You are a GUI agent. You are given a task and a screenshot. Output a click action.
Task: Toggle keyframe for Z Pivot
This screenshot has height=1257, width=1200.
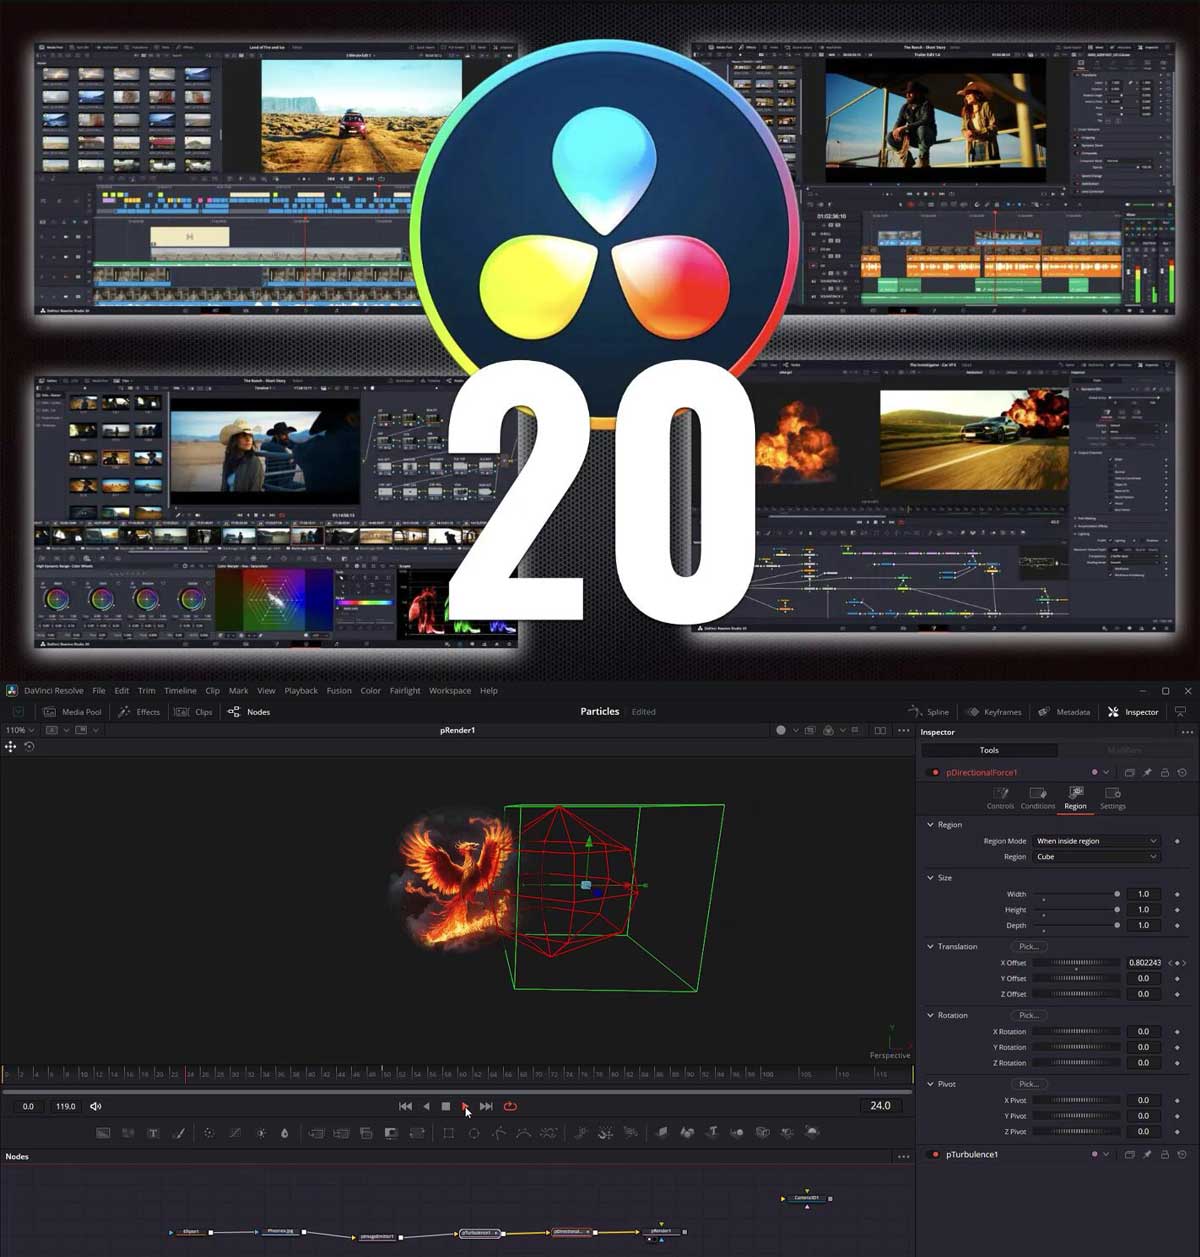pos(1177,1132)
